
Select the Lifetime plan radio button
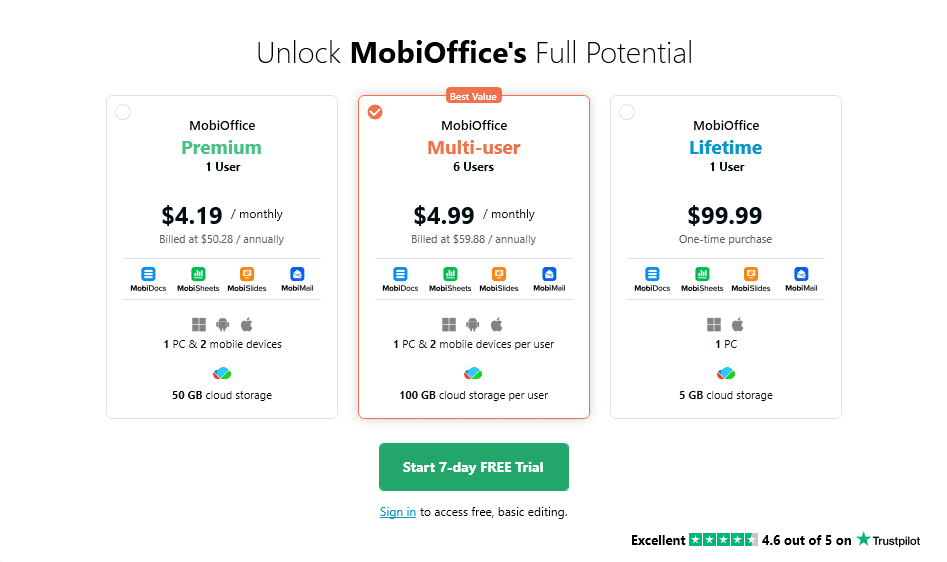point(627,112)
